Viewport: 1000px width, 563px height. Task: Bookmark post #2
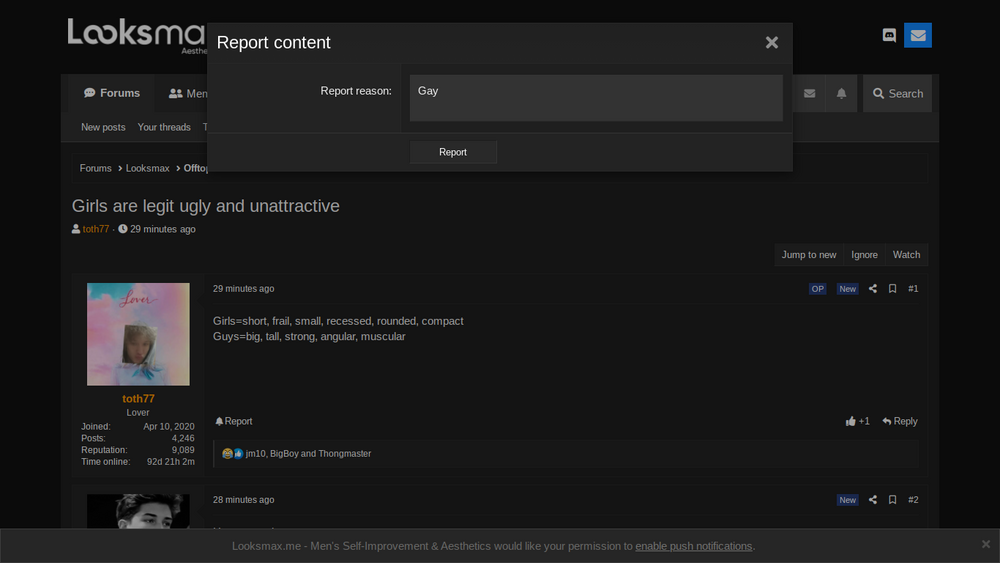892,500
